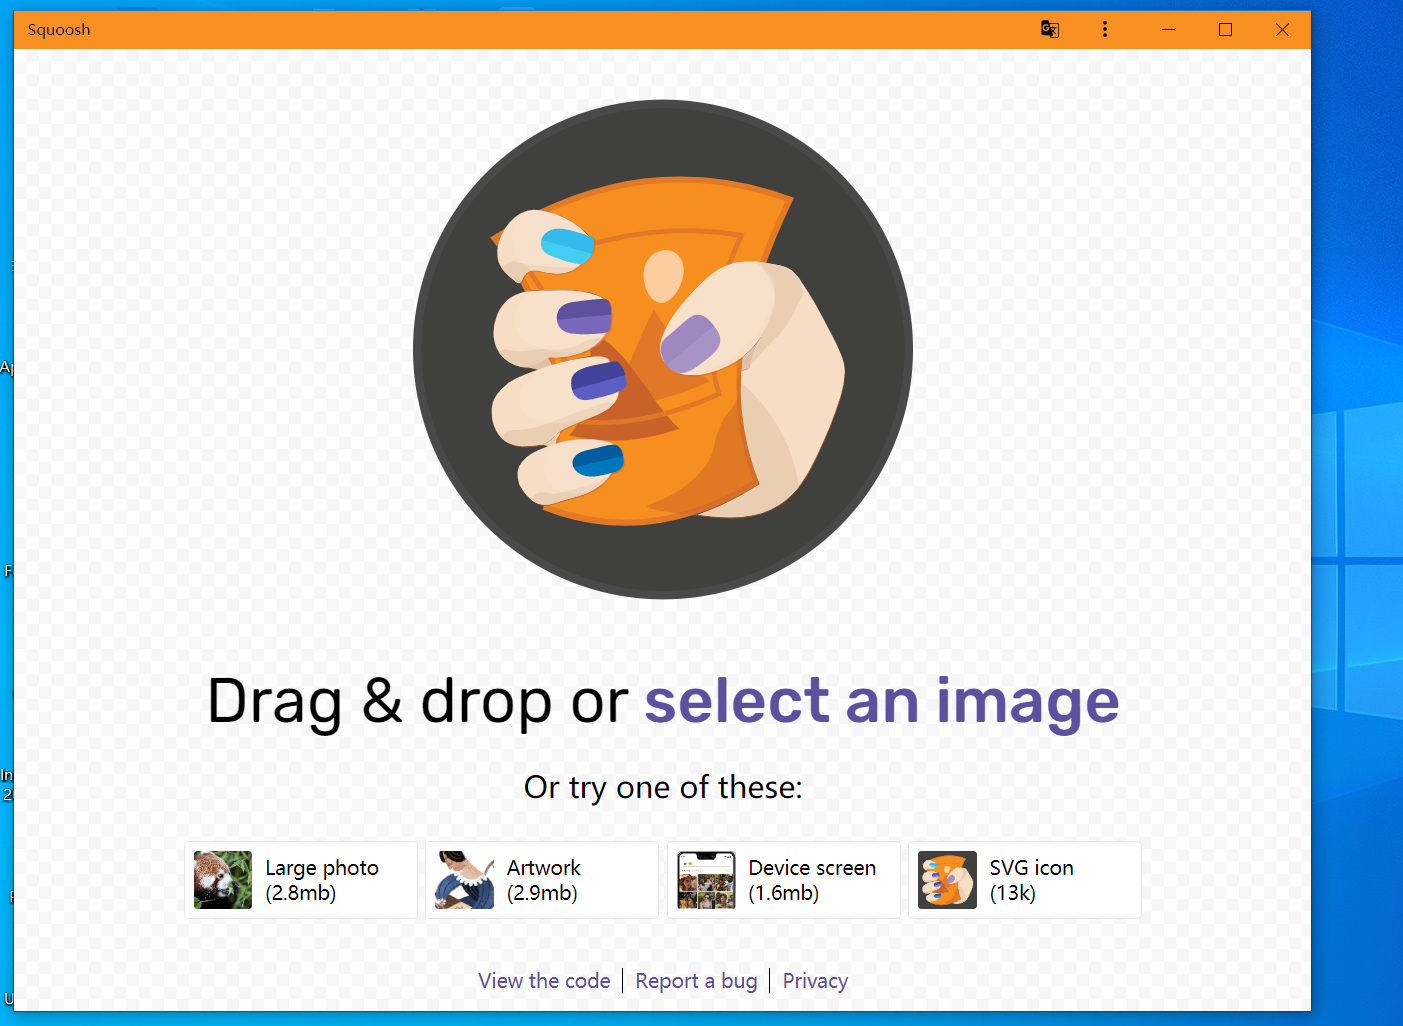The width and height of the screenshot is (1403, 1026).
Task: Open the 'View the code' link
Action: pos(544,981)
